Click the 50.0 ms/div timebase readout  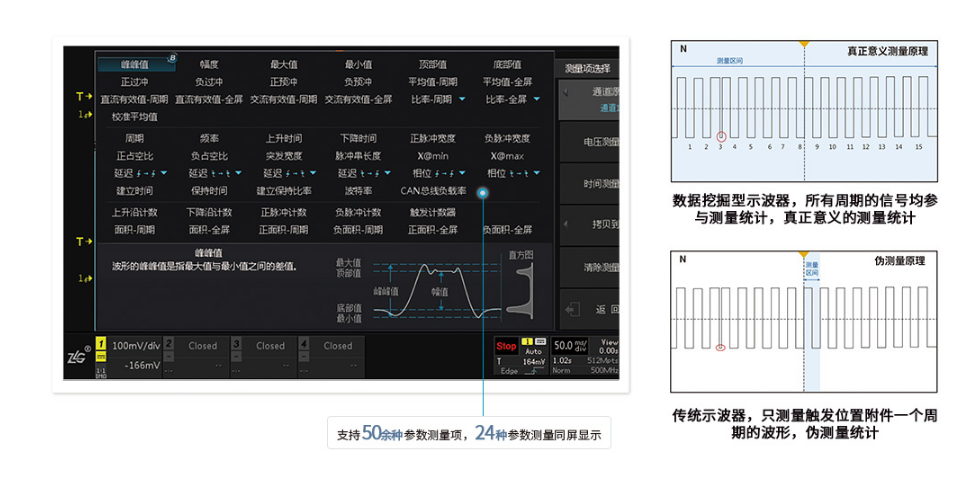[570, 345]
